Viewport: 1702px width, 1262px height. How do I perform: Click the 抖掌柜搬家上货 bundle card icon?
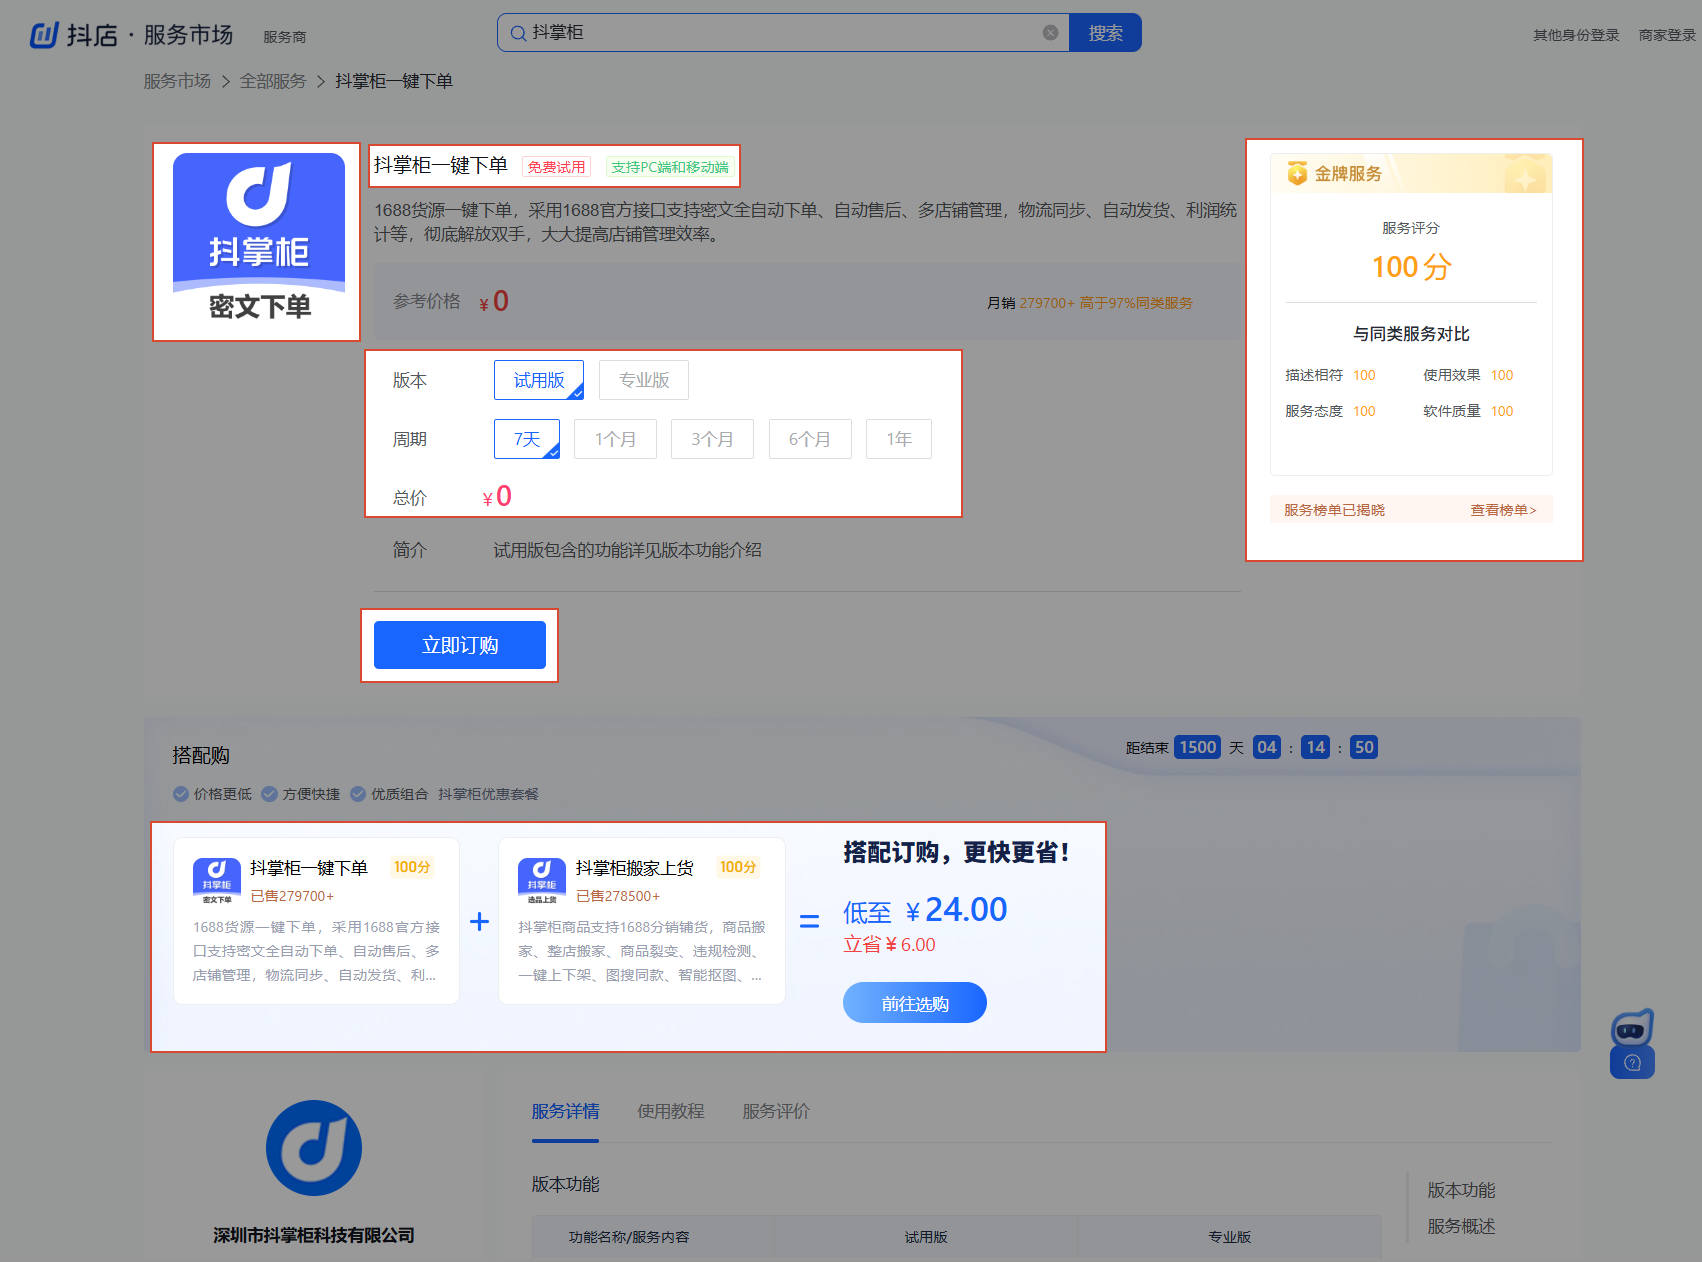542,880
